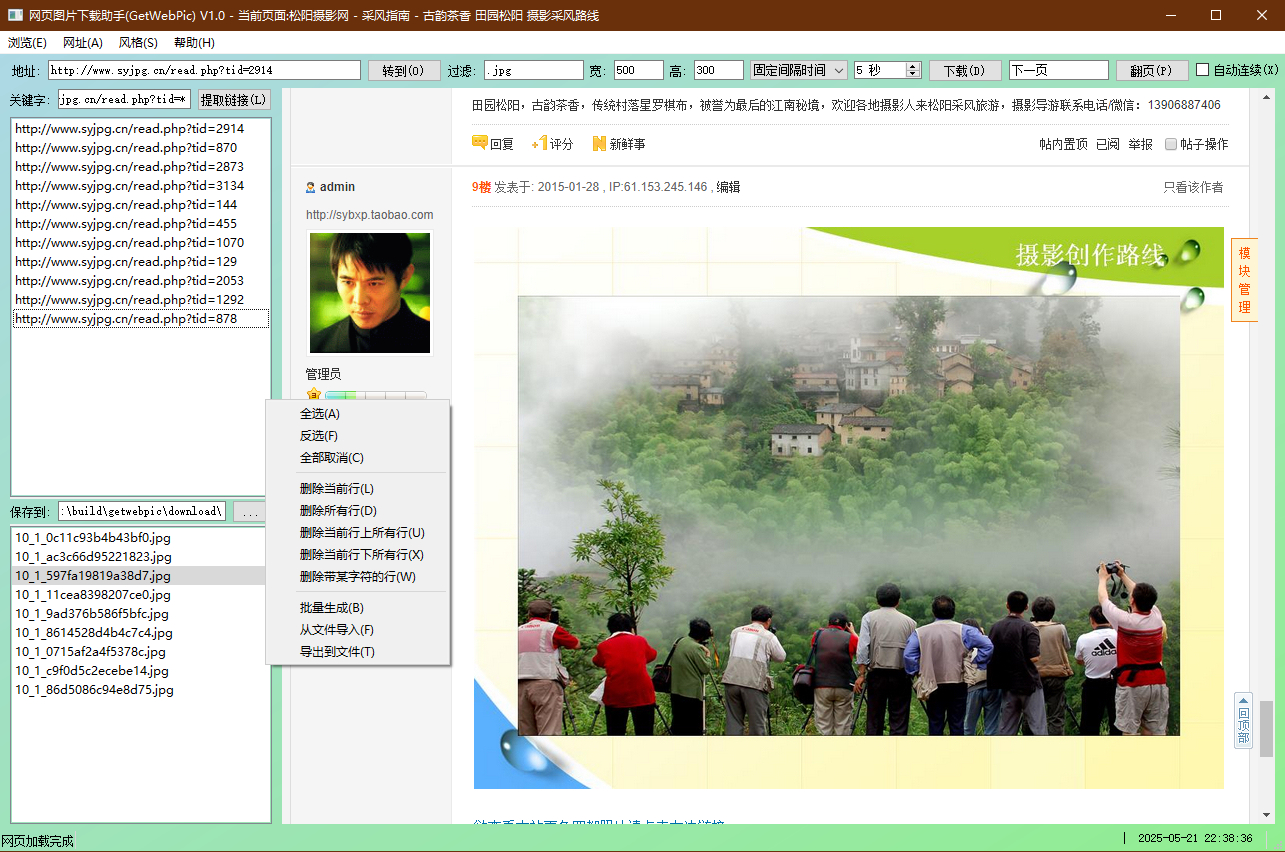Click the date-time in status bar

pos(1195,839)
